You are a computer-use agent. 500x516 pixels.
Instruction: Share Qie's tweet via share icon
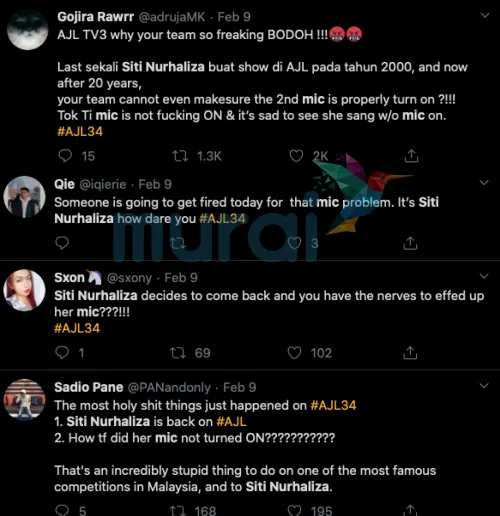(410, 243)
